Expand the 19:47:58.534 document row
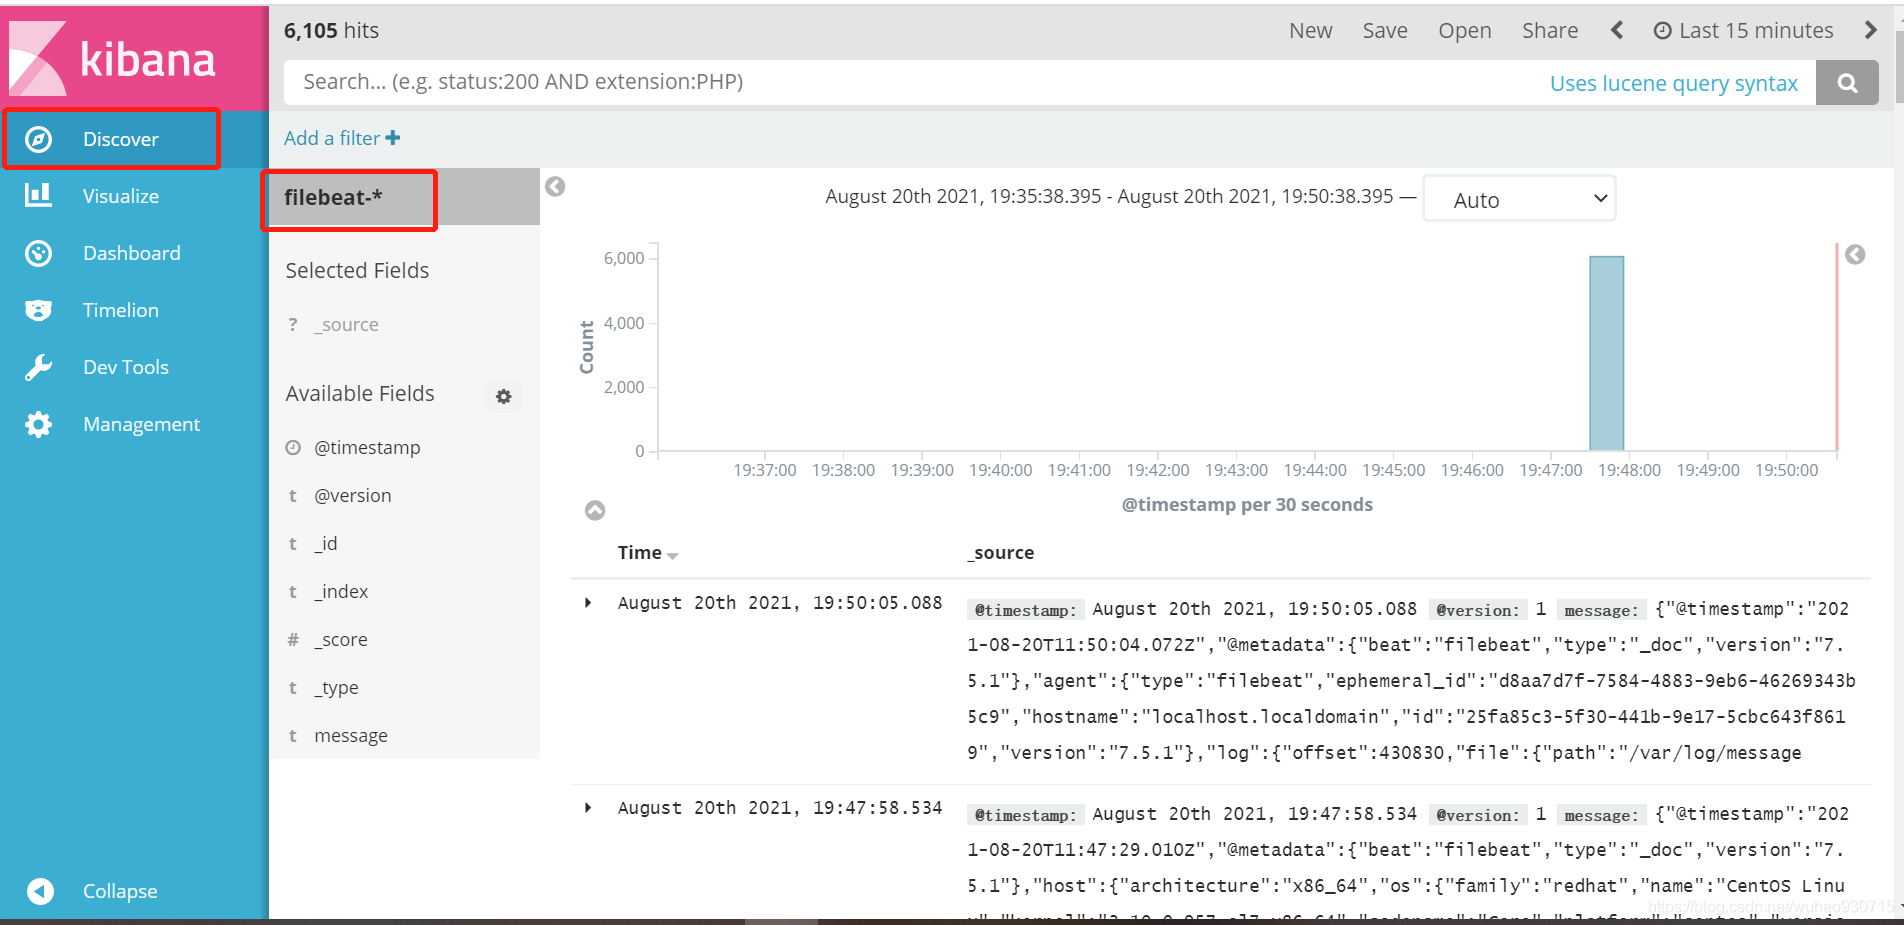 (x=588, y=807)
